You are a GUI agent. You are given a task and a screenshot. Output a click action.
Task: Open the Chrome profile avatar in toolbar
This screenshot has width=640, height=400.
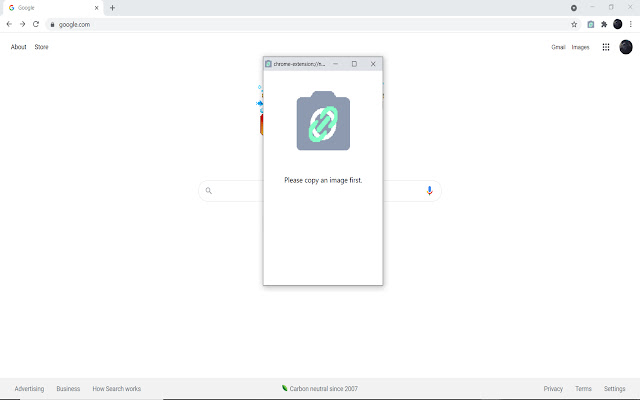click(618, 24)
